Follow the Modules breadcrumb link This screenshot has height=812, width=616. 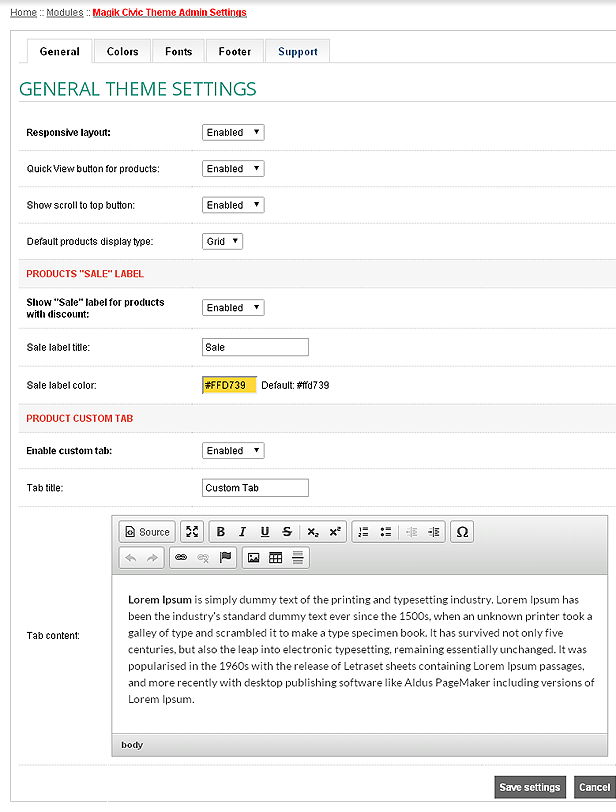(65, 12)
